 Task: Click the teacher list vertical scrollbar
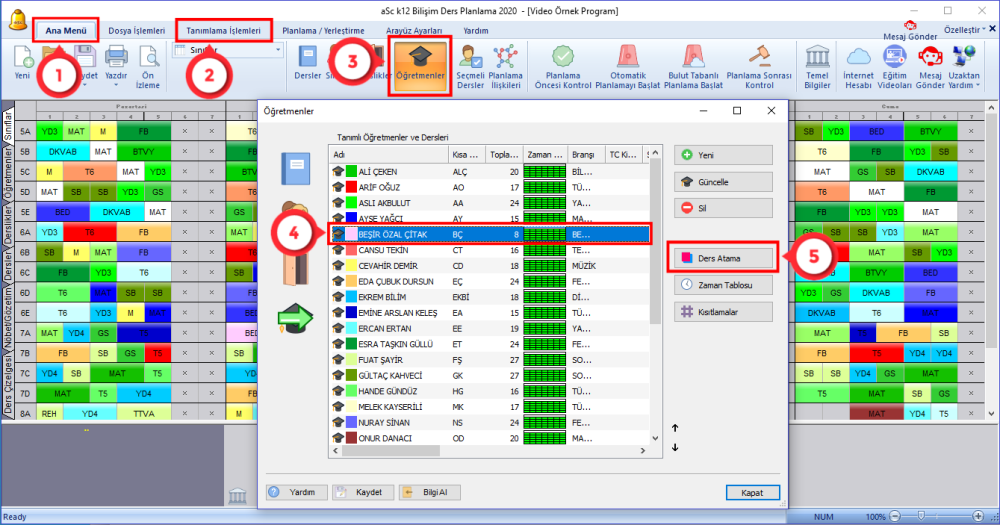(x=655, y=242)
